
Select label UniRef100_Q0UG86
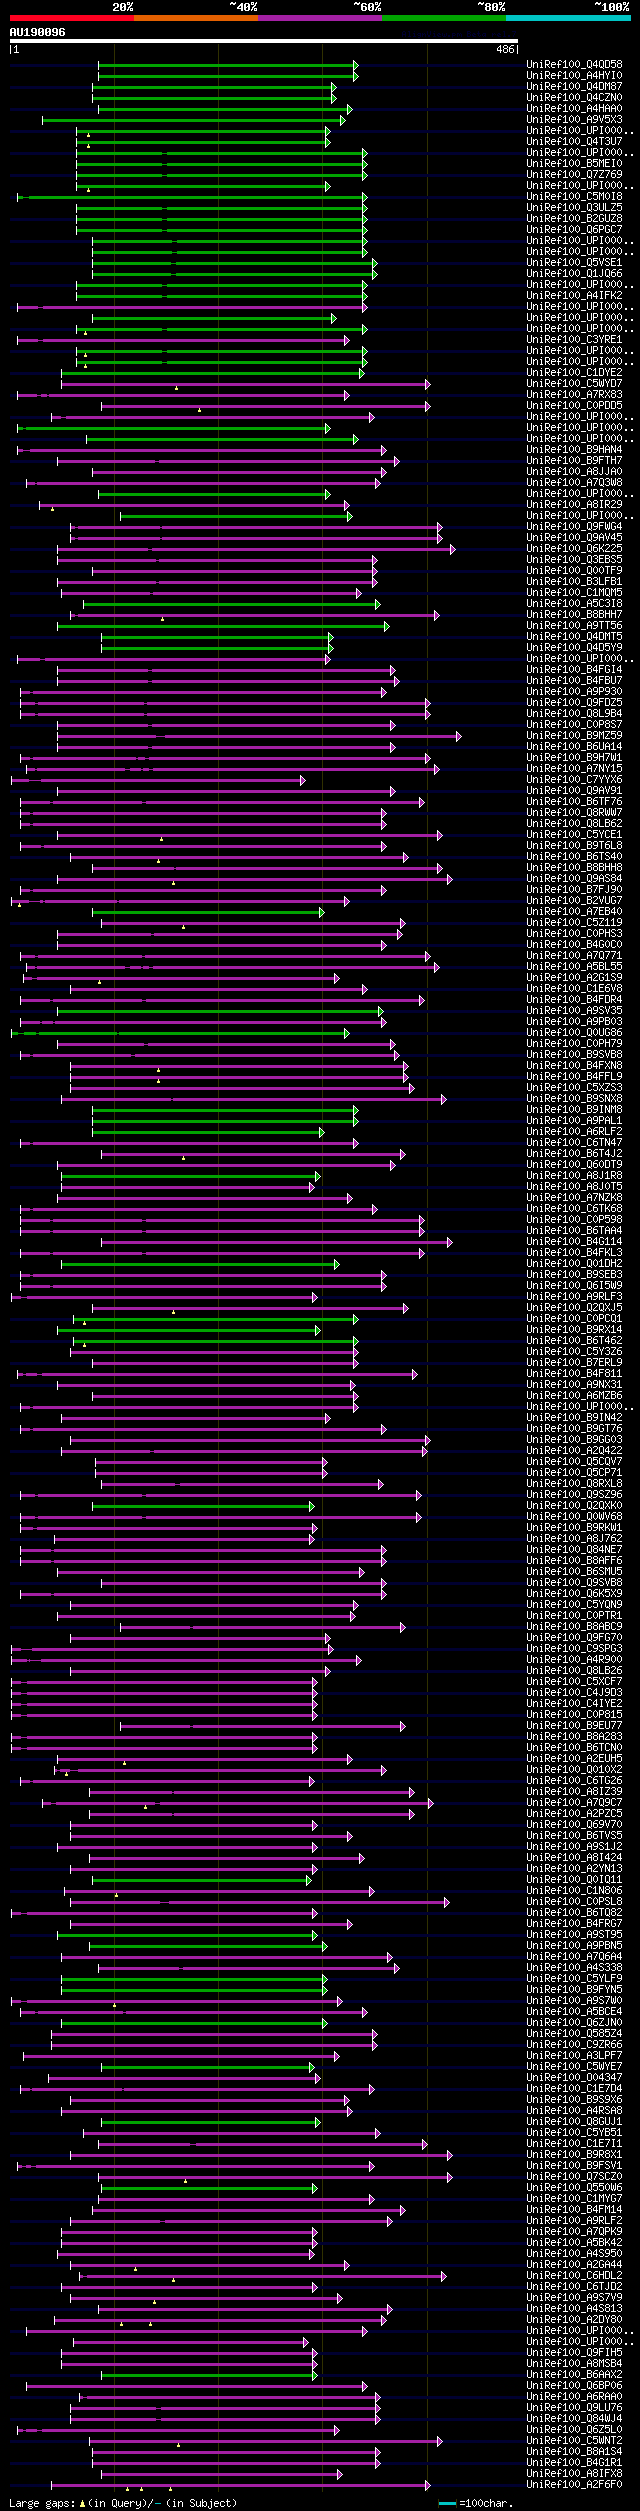[x=574, y=1033]
